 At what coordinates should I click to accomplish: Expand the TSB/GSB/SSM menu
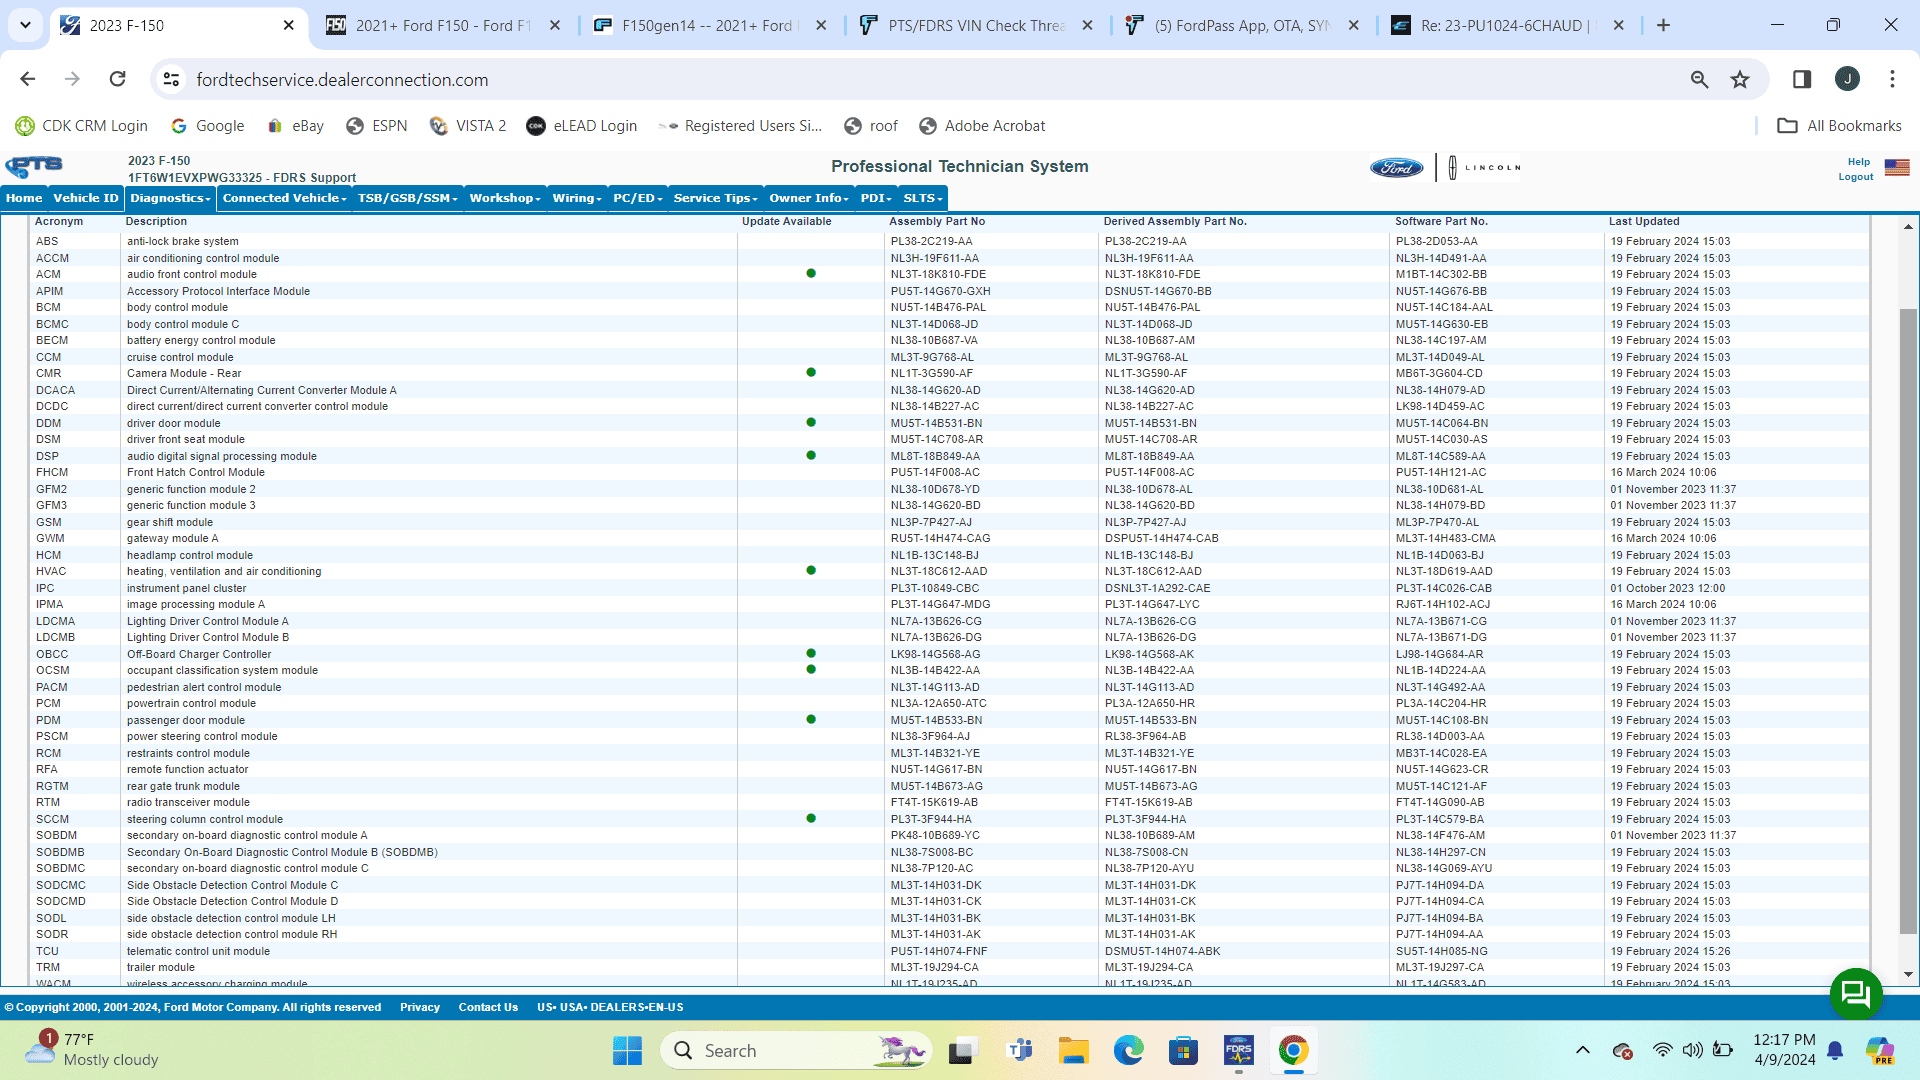pos(407,198)
